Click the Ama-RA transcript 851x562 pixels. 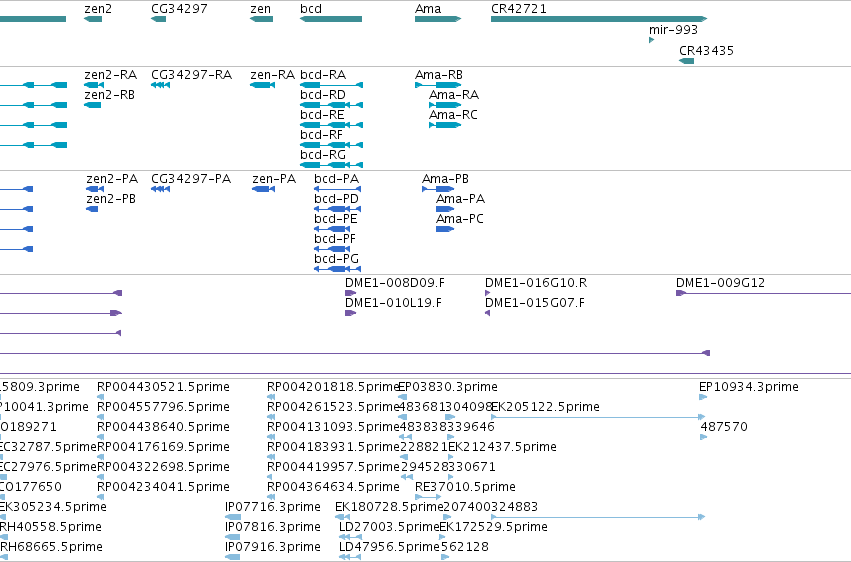(x=445, y=105)
